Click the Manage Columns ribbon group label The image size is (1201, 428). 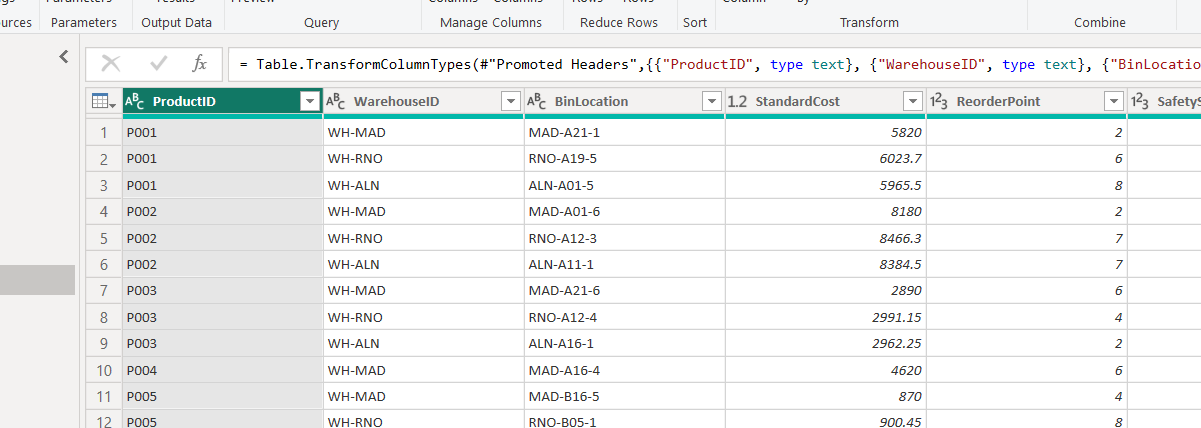(x=491, y=22)
